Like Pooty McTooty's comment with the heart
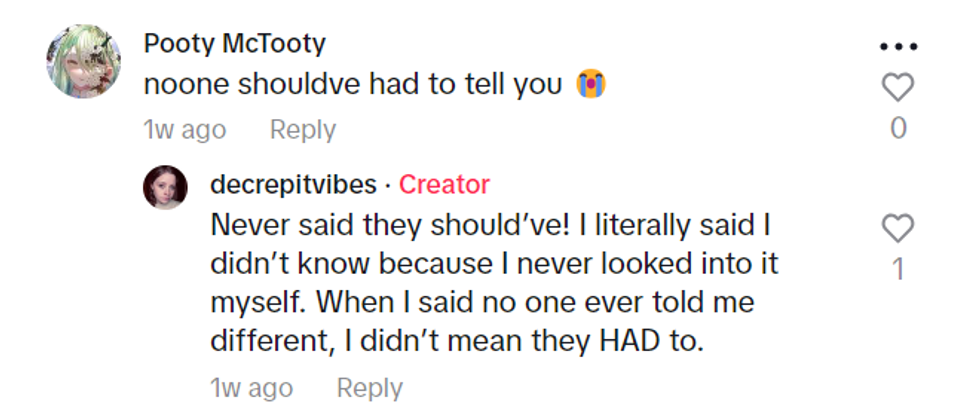 coord(898,88)
